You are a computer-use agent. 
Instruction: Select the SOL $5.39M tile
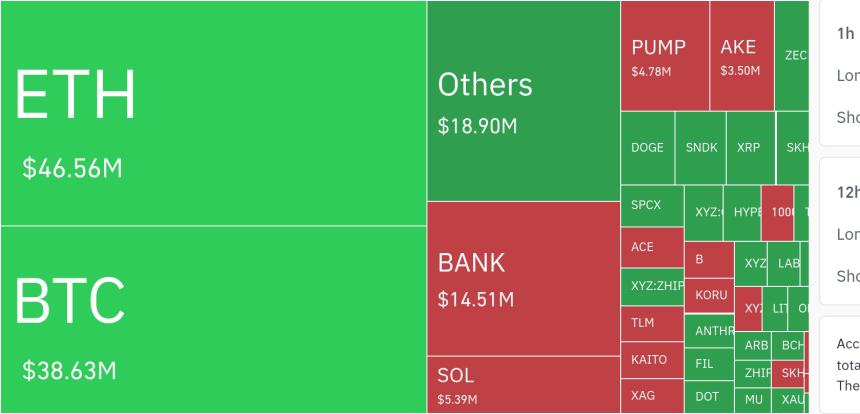[x=524, y=384]
